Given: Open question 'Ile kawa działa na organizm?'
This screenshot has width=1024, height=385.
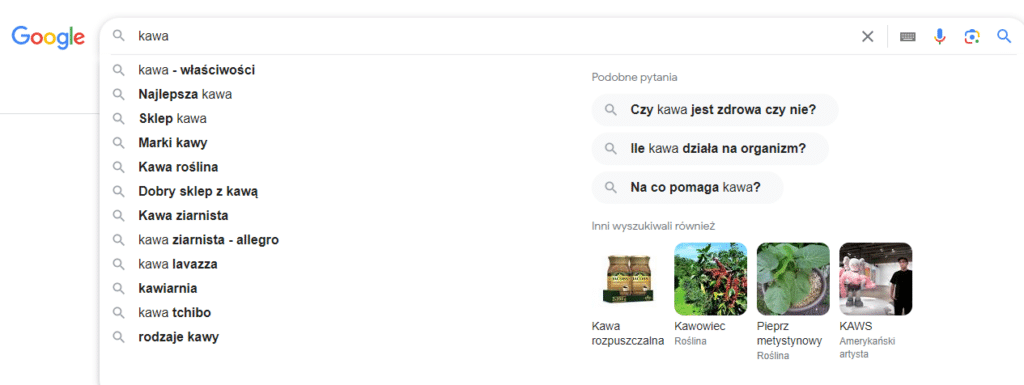Looking at the screenshot, I should [710, 149].
